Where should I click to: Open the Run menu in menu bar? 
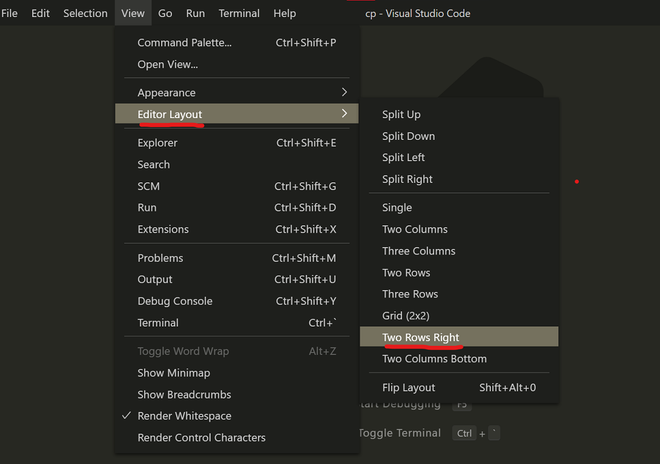tap(195, 13)
